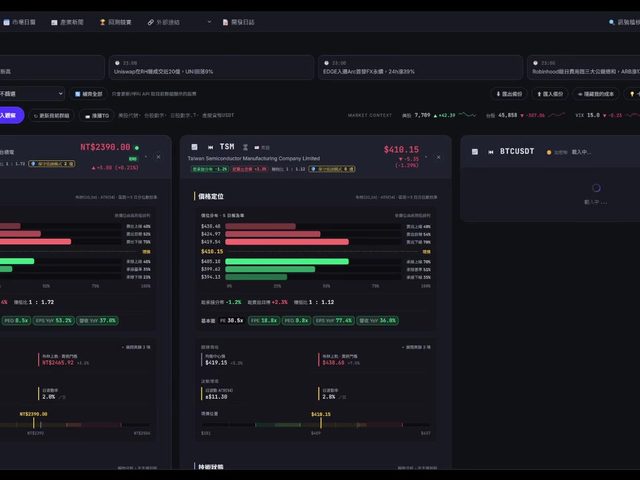Image resolution: width=640 pixels, height=480 pixels.
Task: Close the left card showing NT$2398.00
Action: coord(158,157)
